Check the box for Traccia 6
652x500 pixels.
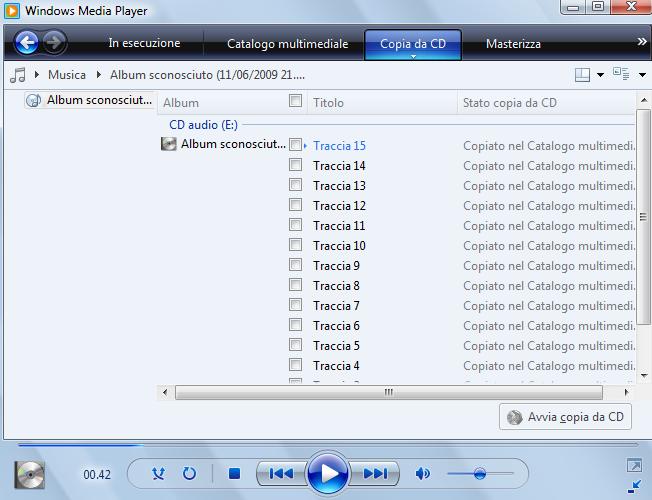(x=295, y=324)
